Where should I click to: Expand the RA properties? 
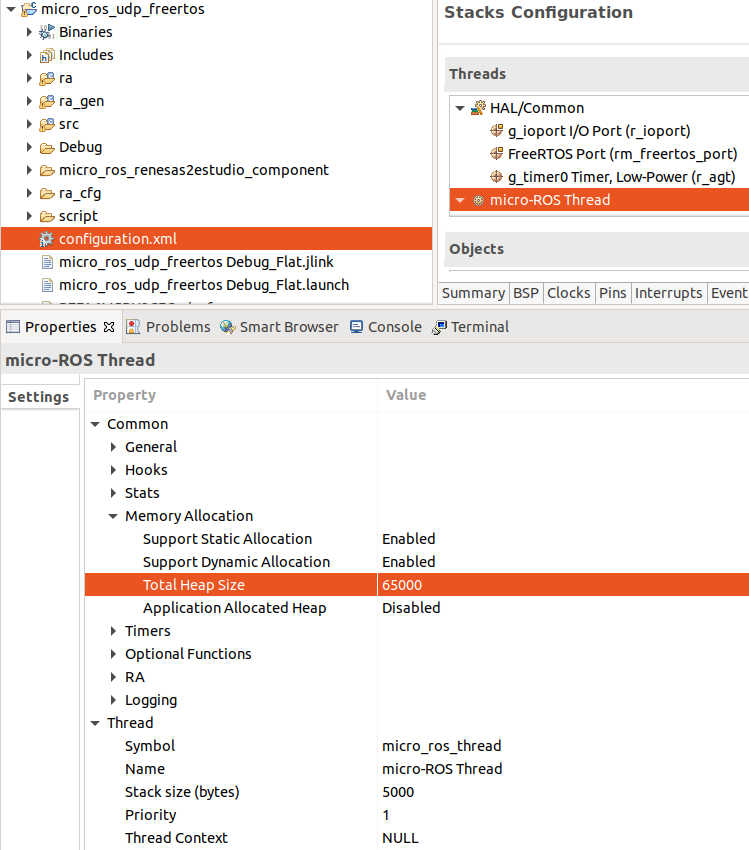(x=113, y=677)
